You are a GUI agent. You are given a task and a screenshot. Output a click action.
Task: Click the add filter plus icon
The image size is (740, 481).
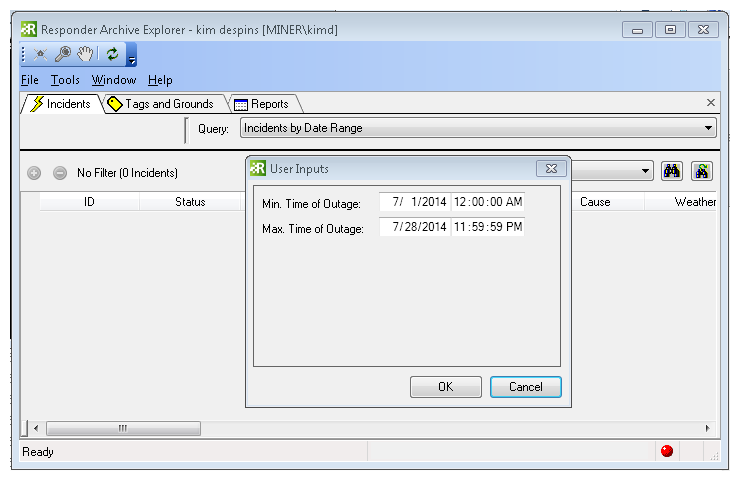(34, 173)
